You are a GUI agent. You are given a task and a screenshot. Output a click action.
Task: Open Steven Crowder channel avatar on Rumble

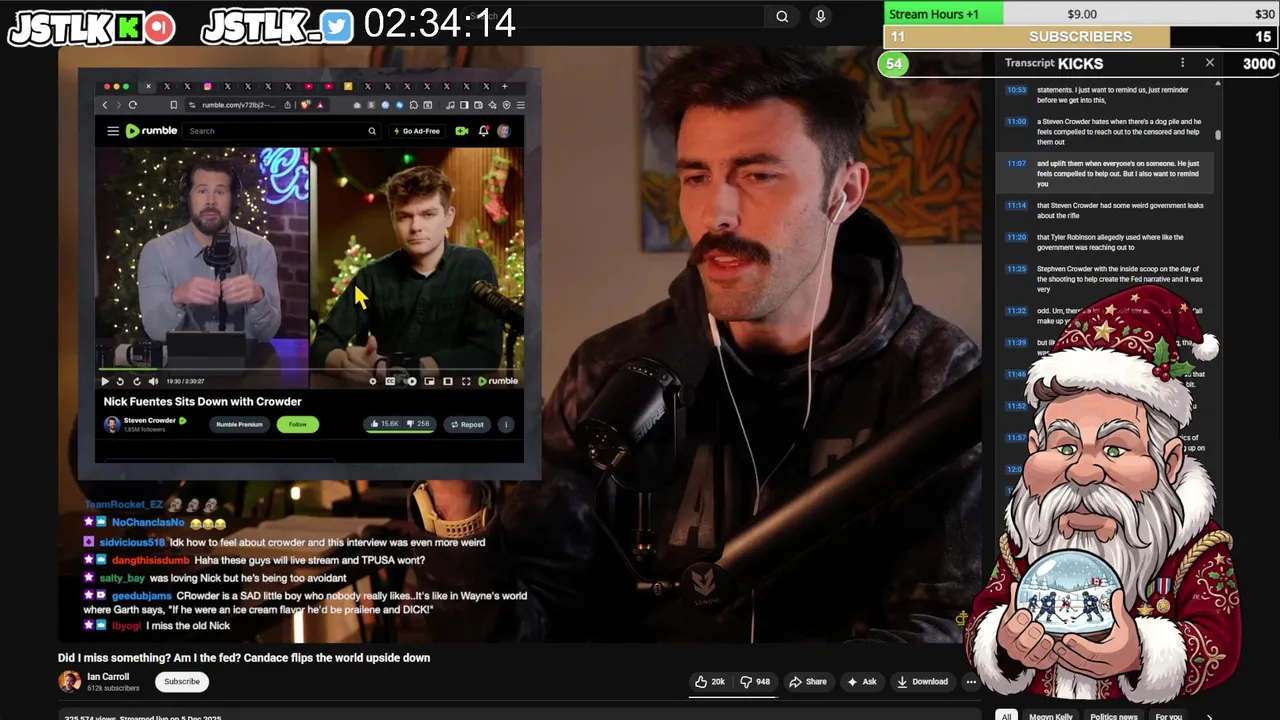pyautogui.click(x=112, y=424)
